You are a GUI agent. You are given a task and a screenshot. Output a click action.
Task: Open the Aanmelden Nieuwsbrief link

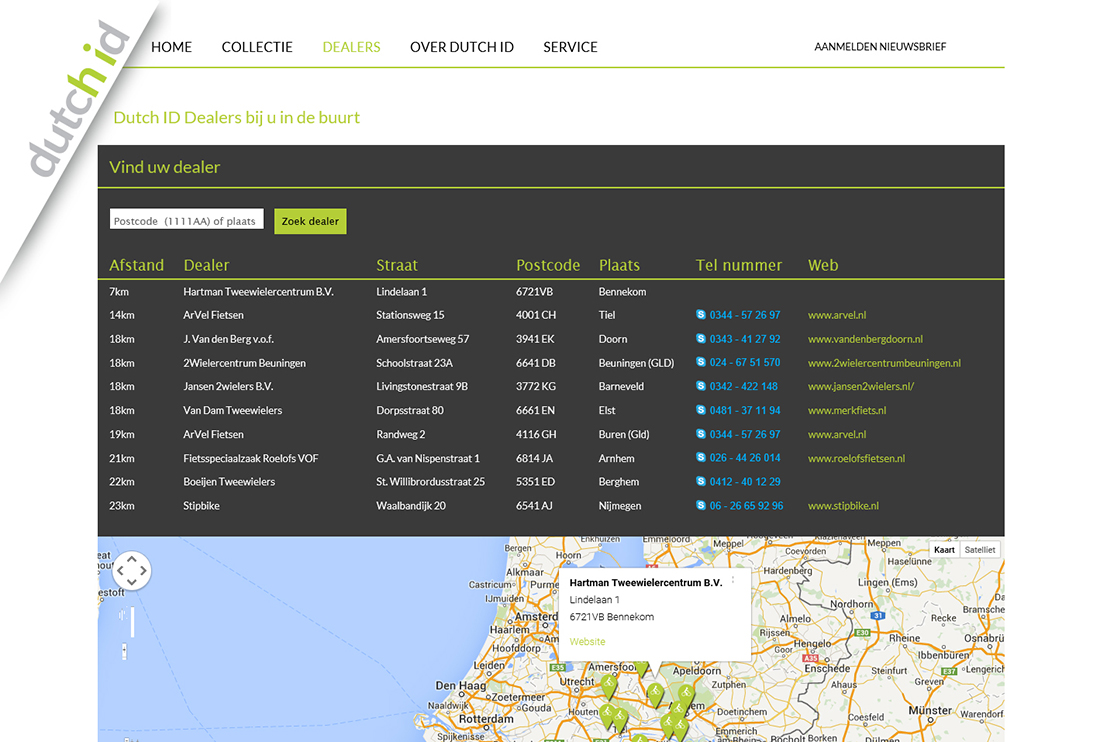click(x=879, y=47)
